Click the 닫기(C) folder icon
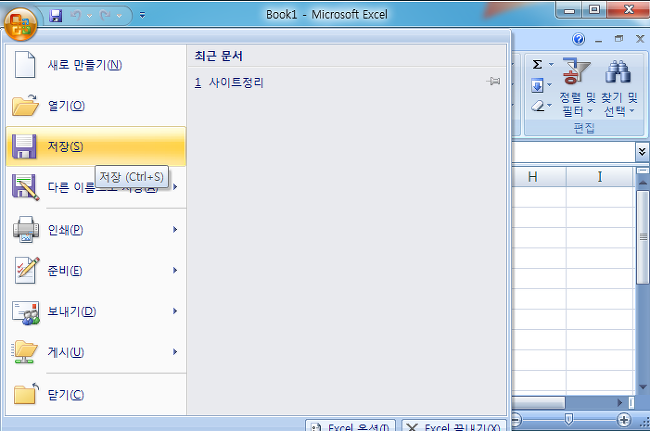Image resolution: width=650 pixels, height=431 pixels. coord(26,394)
